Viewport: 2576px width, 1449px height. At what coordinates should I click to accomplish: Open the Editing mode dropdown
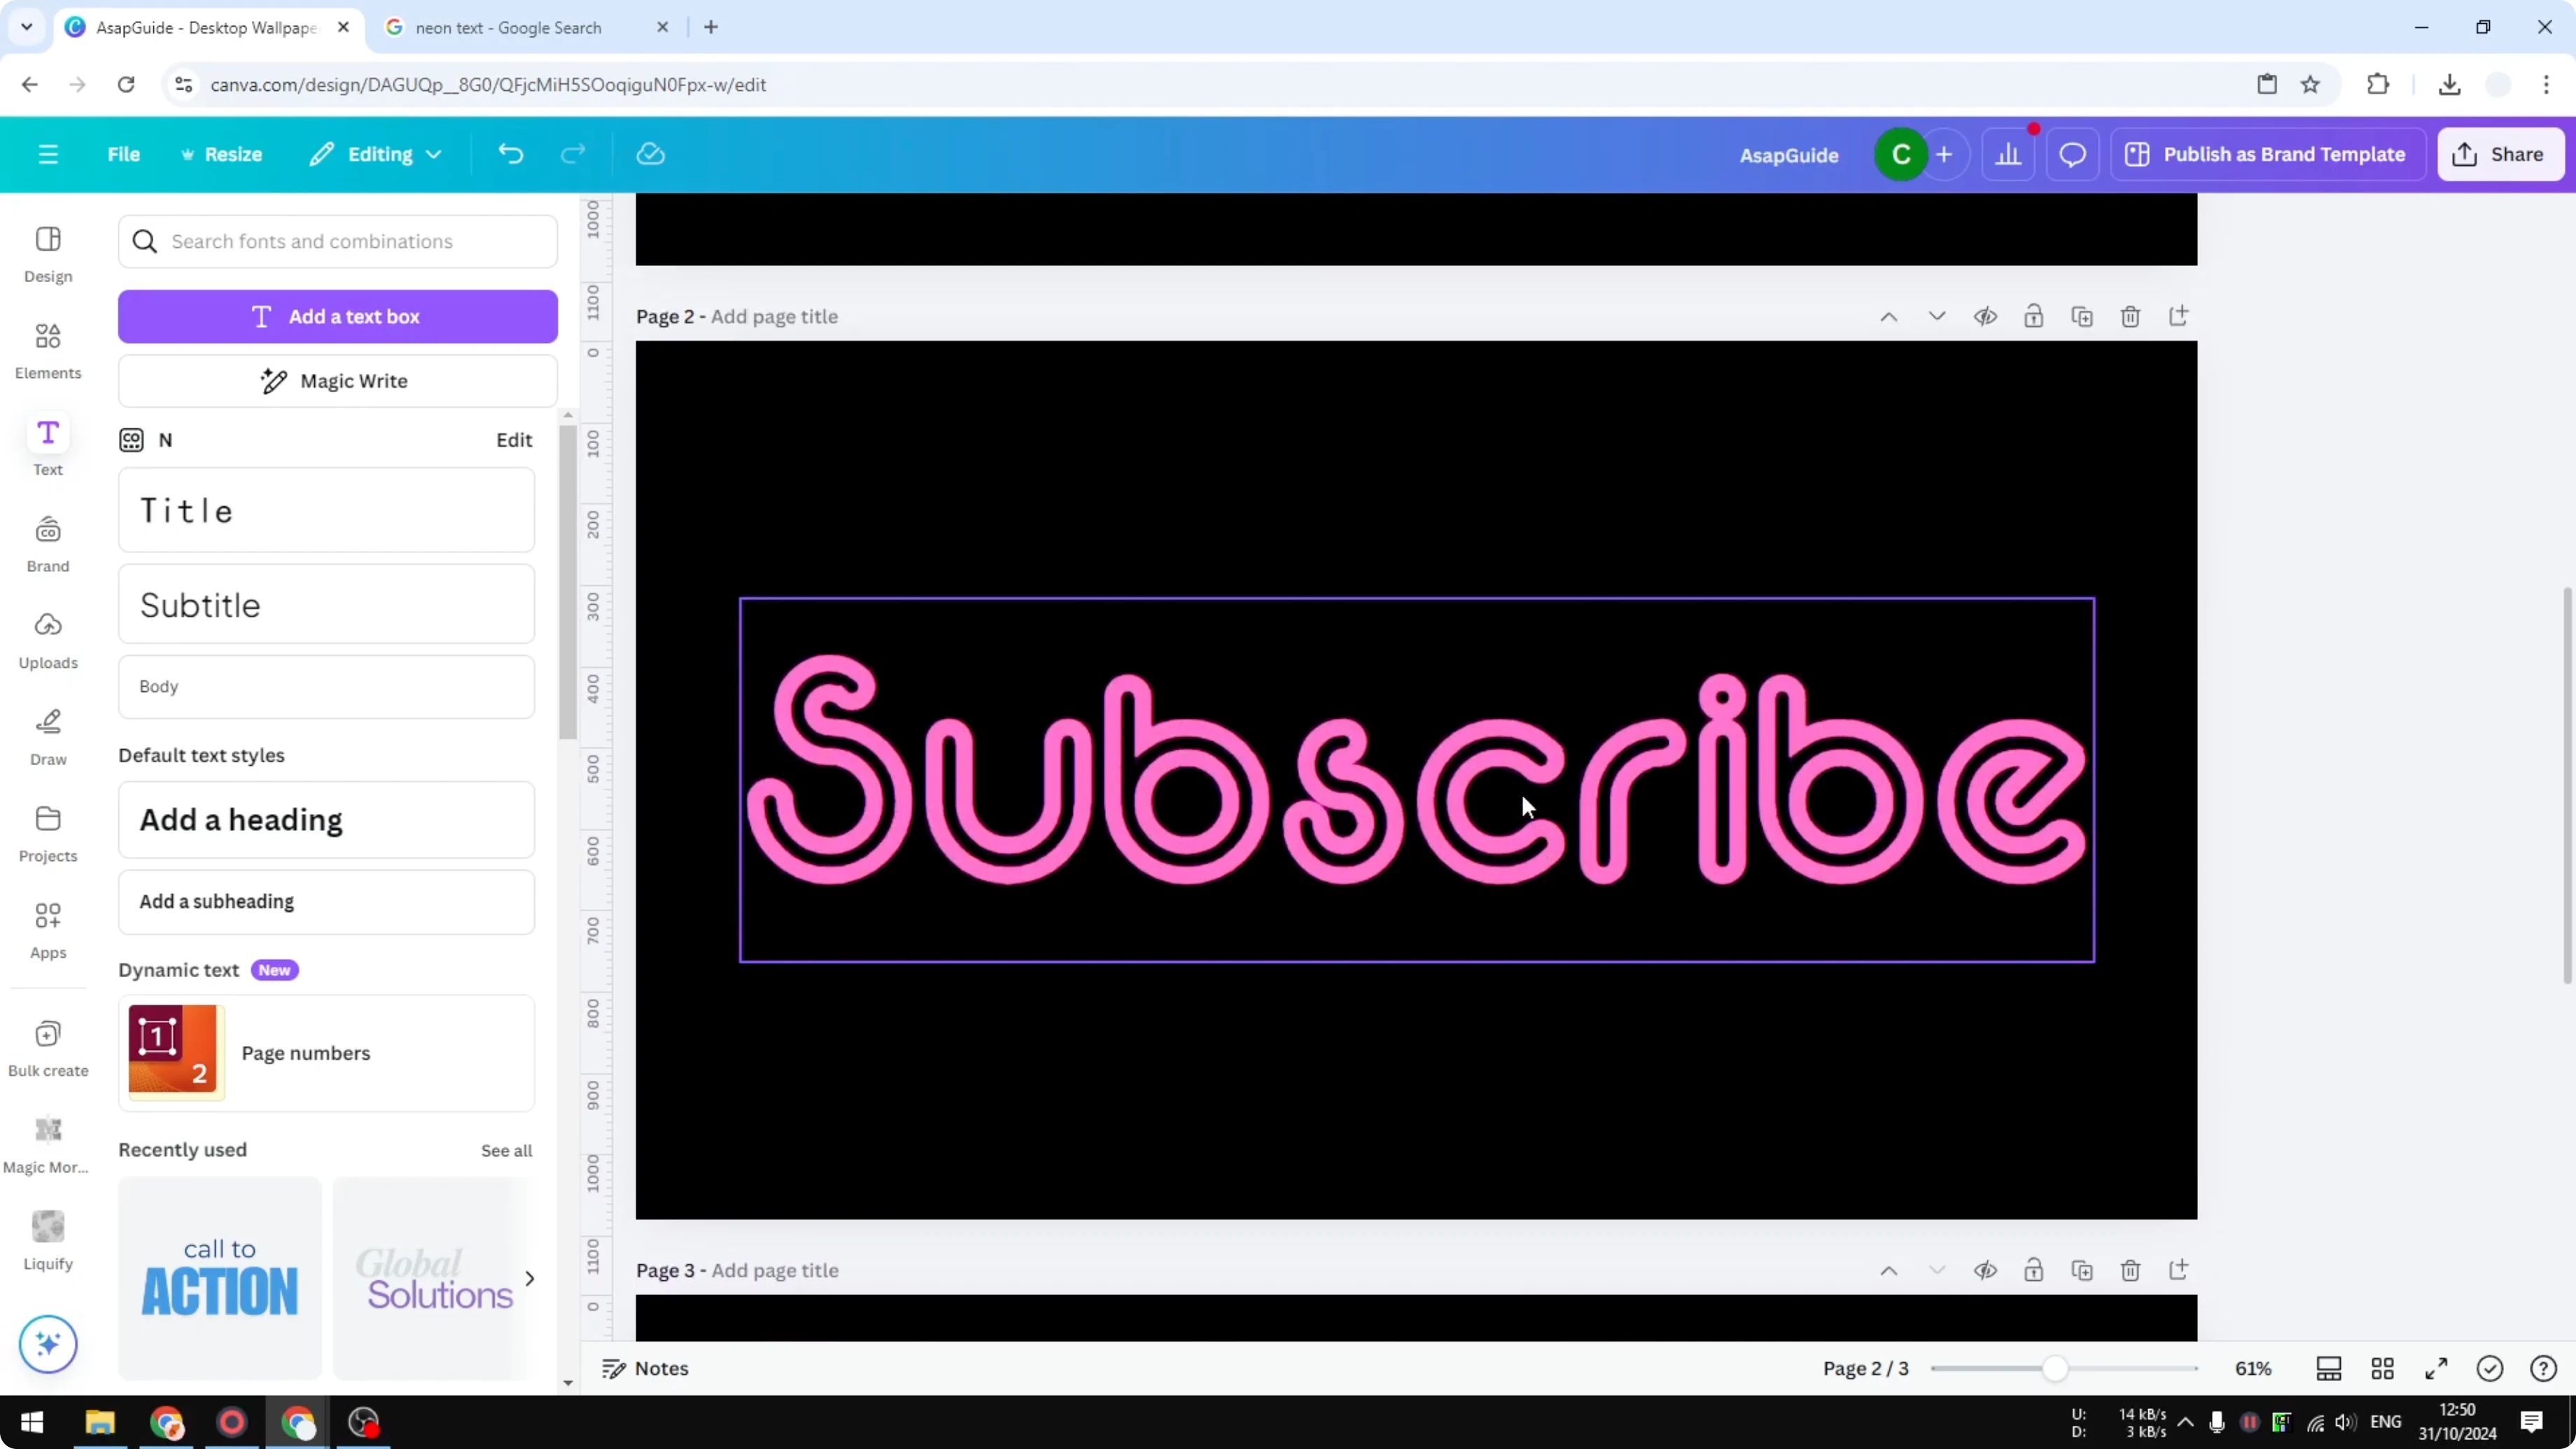(375, 153)
